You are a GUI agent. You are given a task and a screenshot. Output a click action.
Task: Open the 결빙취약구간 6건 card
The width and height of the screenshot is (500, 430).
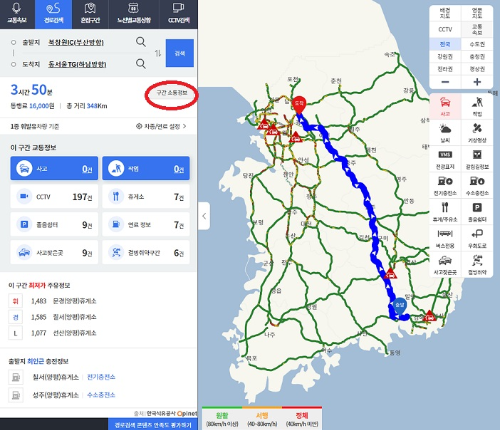(146, 253)
